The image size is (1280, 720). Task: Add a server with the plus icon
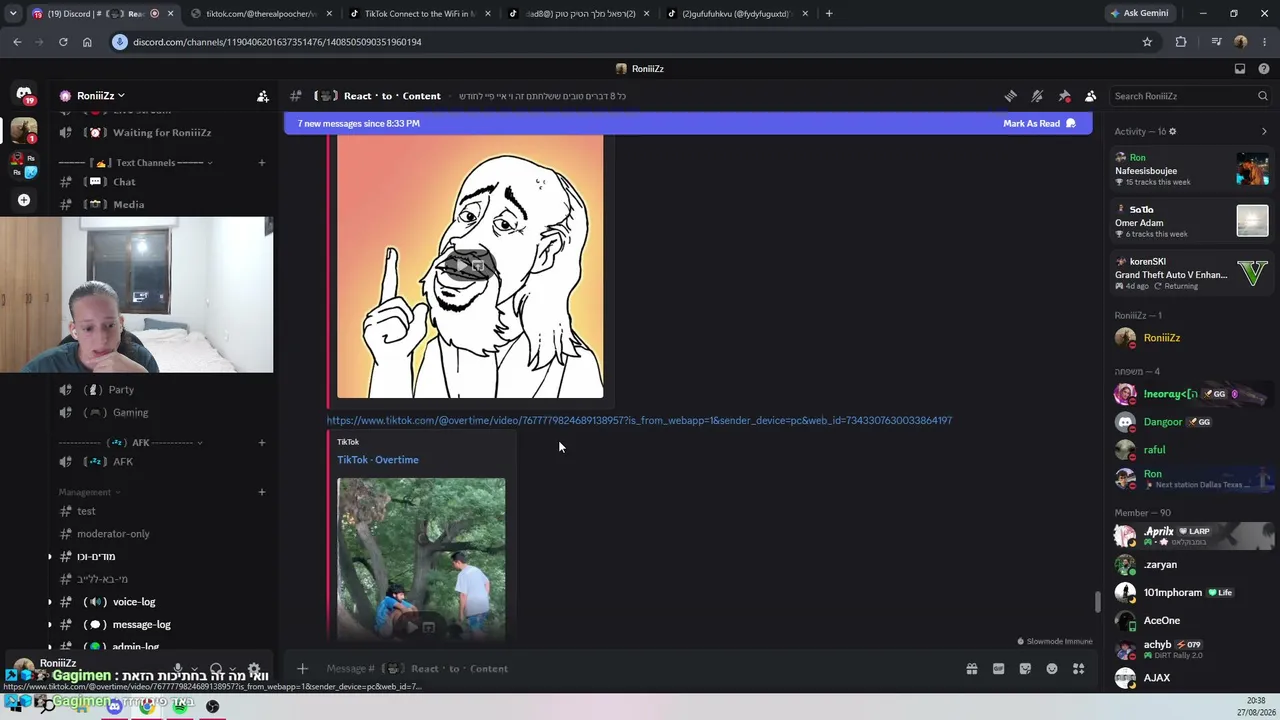point(24,200)
